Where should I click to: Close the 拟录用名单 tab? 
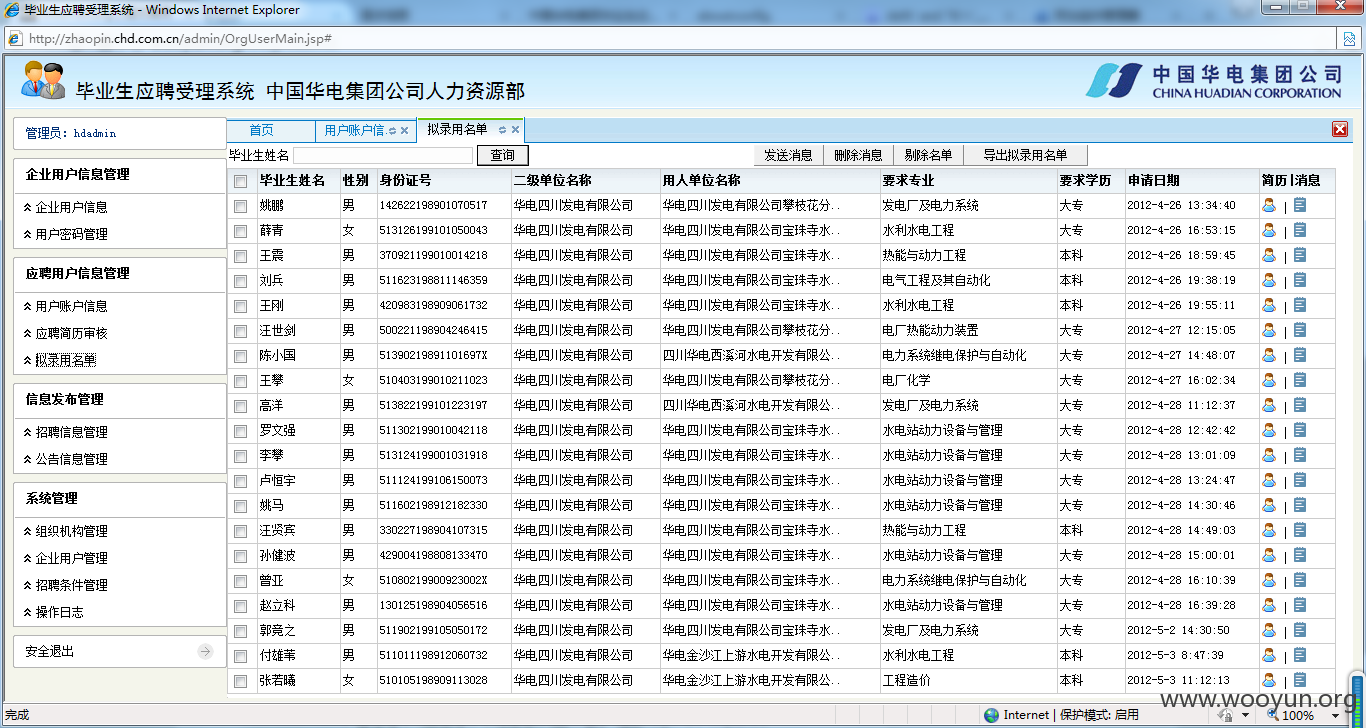tap(516, 130)
